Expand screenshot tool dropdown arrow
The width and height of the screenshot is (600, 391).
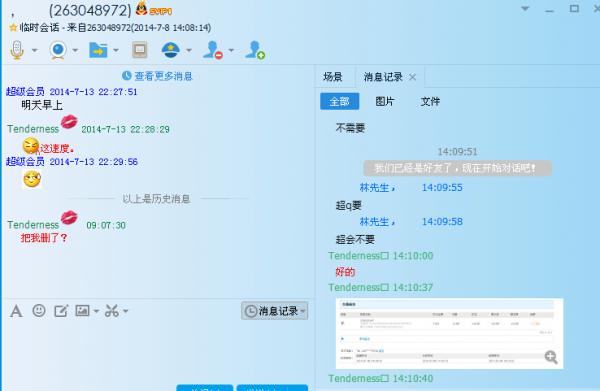tap(126, 311)
